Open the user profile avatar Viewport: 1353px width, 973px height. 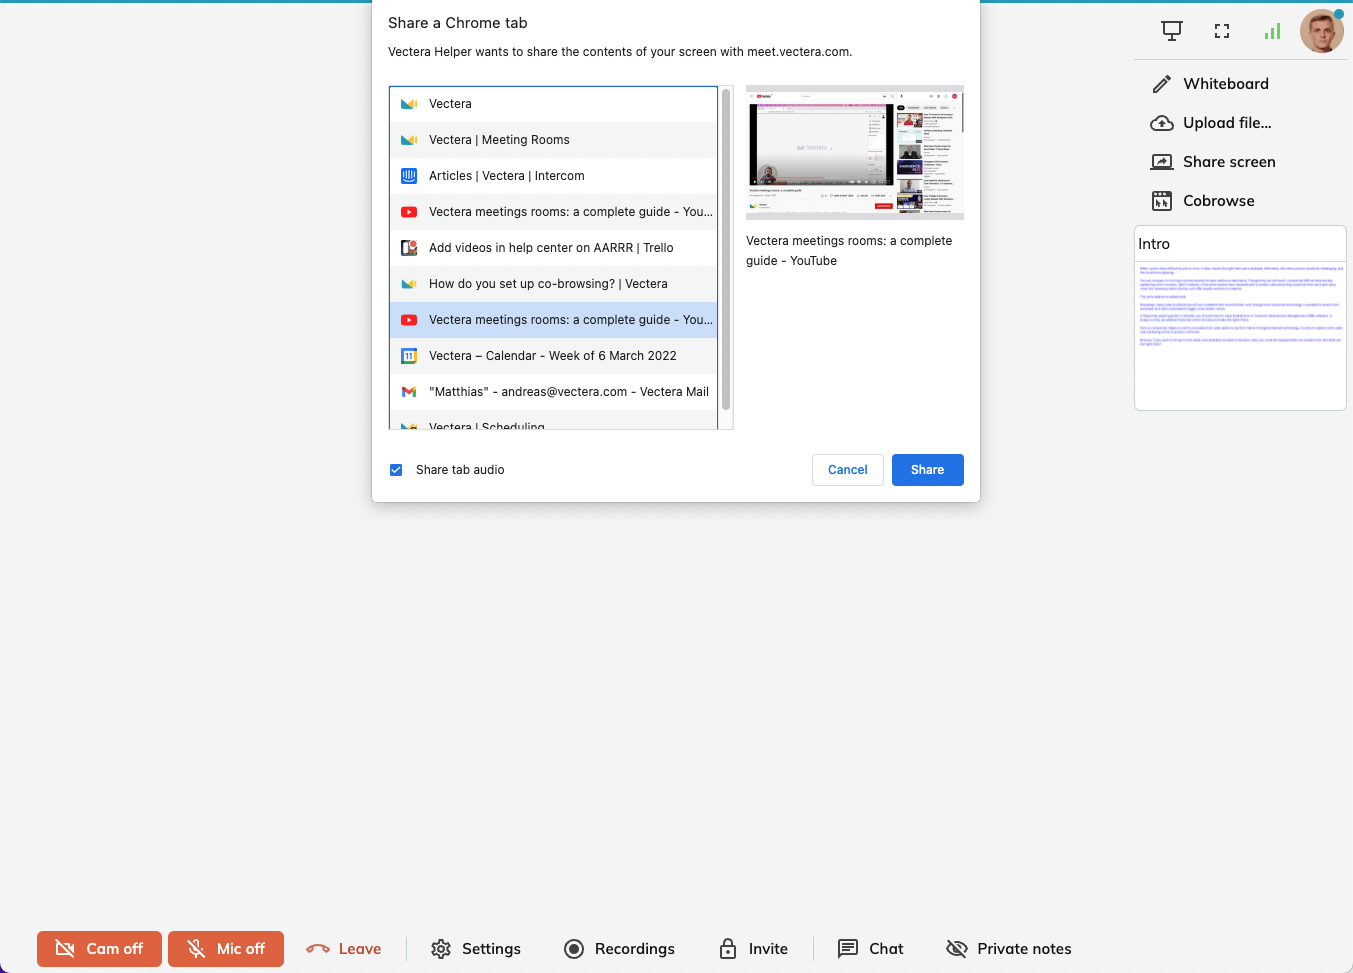click(x=1321, y=31)
